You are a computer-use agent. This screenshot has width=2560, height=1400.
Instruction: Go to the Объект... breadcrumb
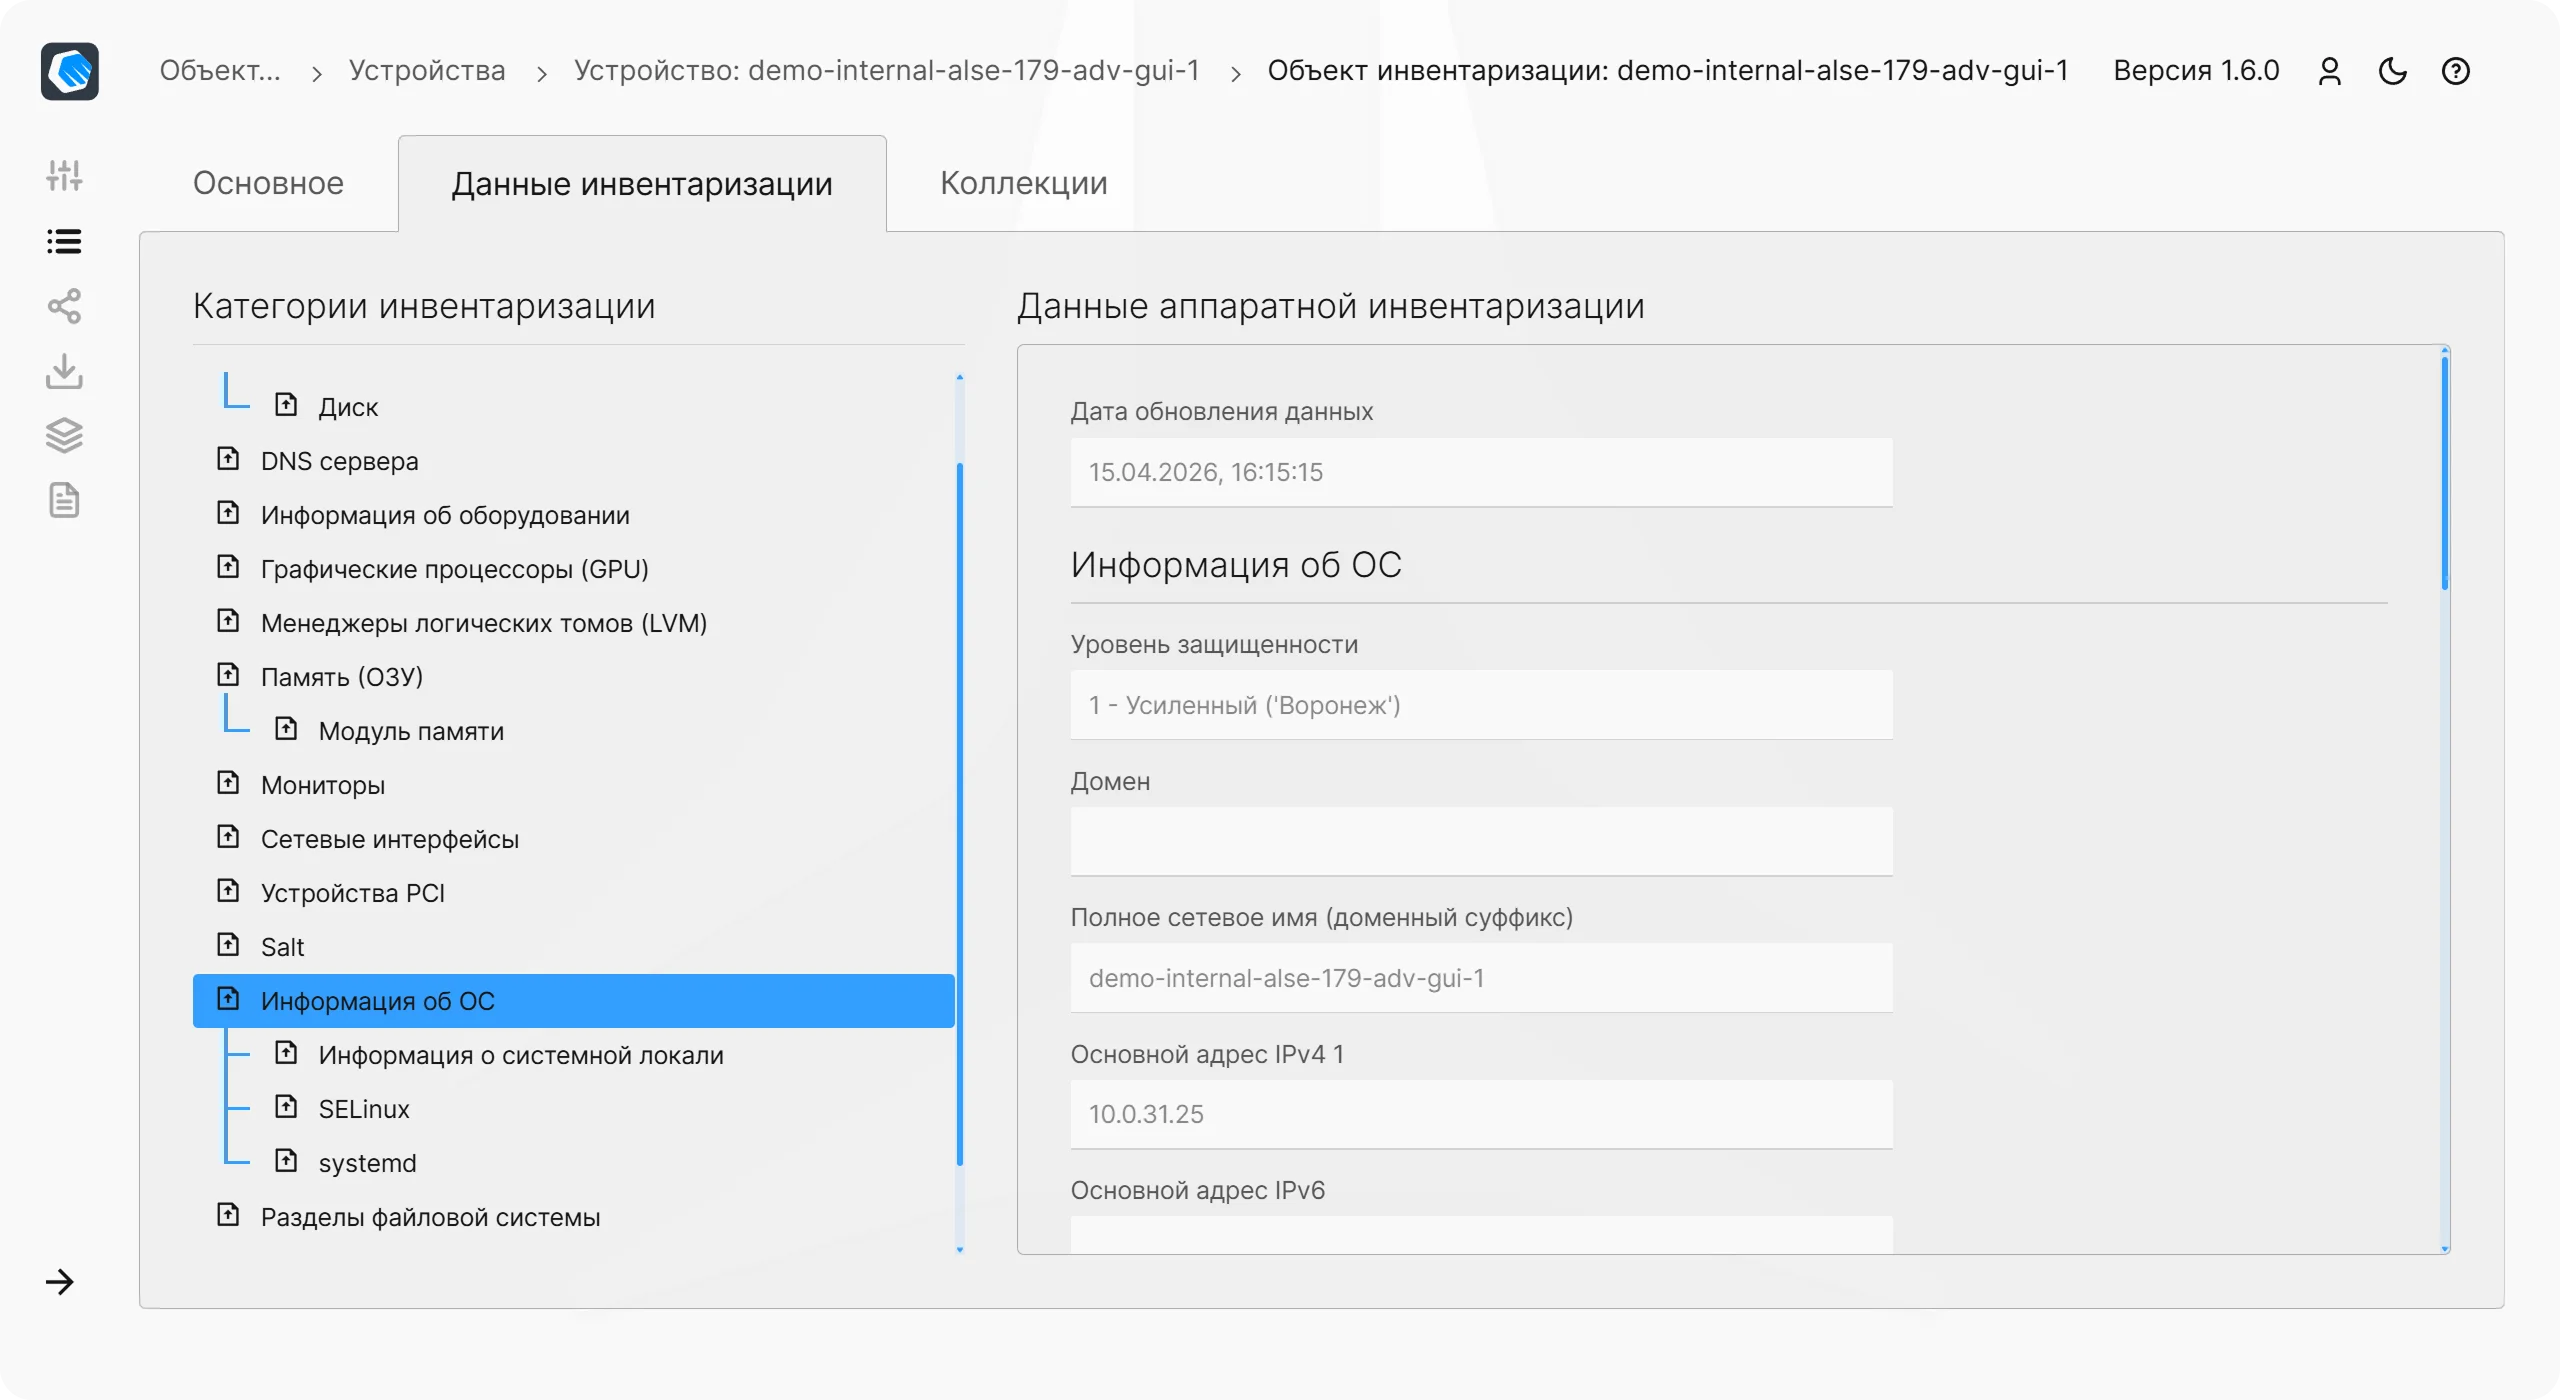[x=220, y=71]
